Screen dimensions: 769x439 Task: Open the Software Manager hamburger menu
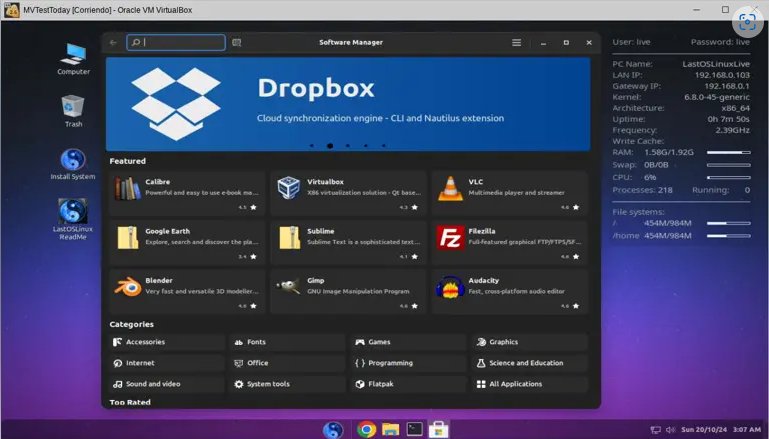[x=516, y=43]
